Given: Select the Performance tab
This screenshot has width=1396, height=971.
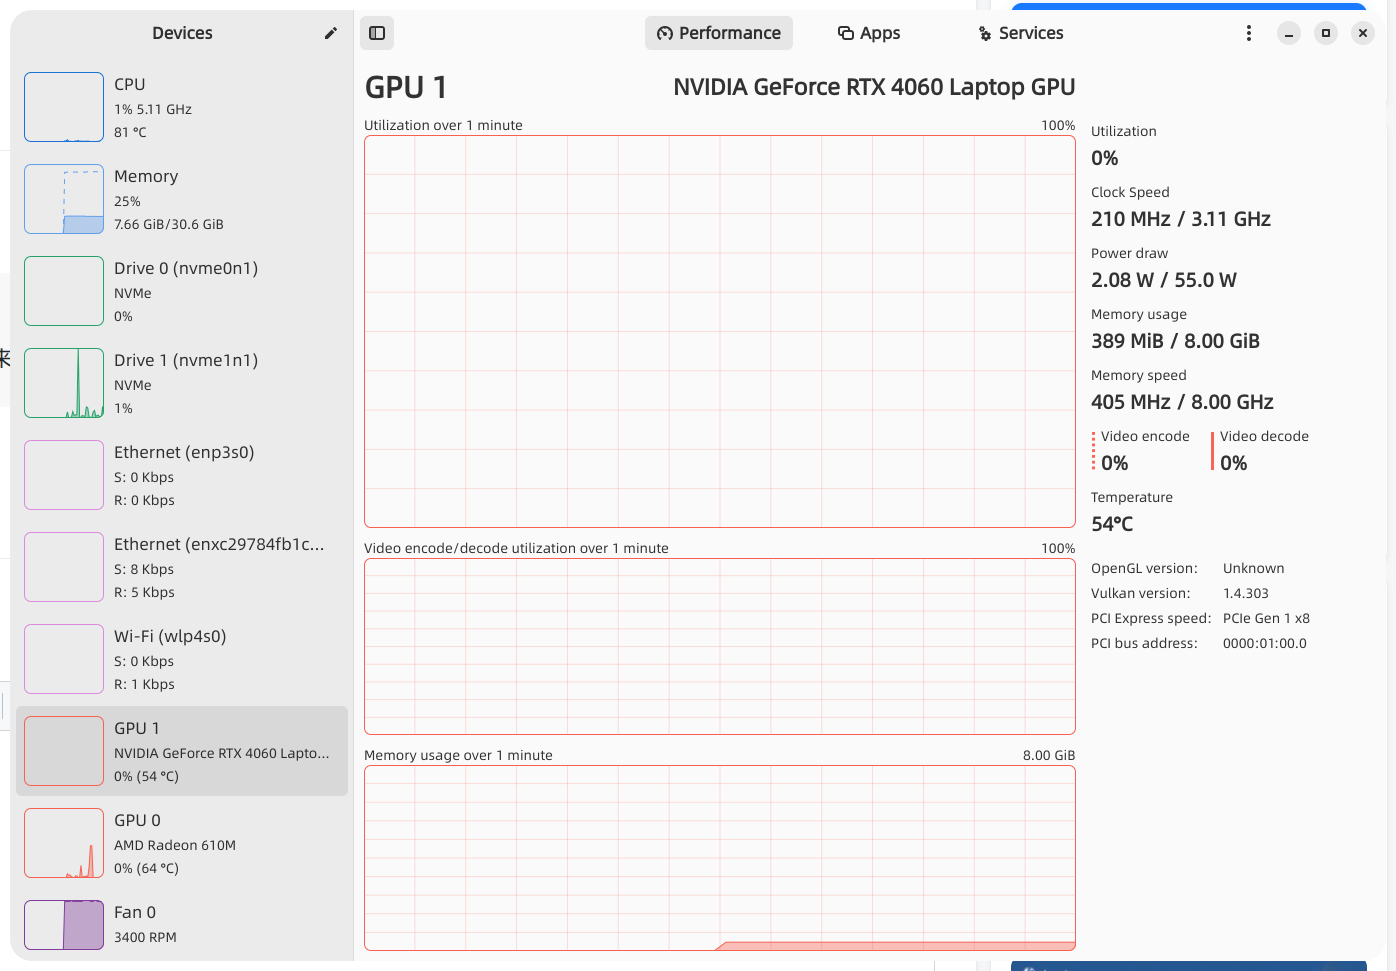Looking at the screenshot, I should pyautogui.click(x=719, y=33).
